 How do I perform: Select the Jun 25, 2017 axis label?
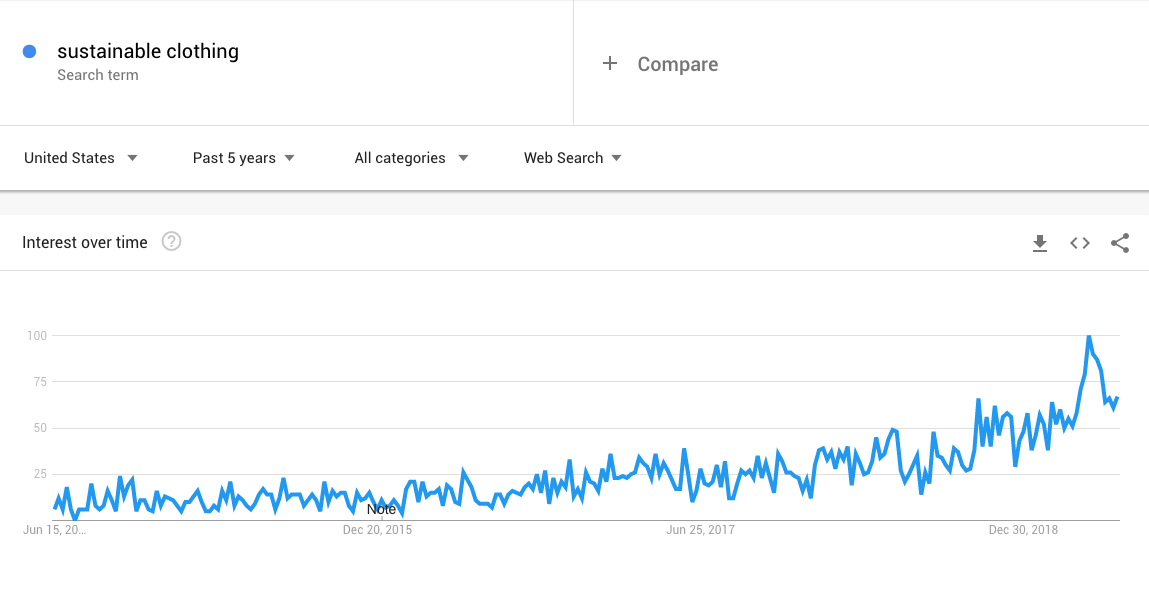click(x=701, y=530)
